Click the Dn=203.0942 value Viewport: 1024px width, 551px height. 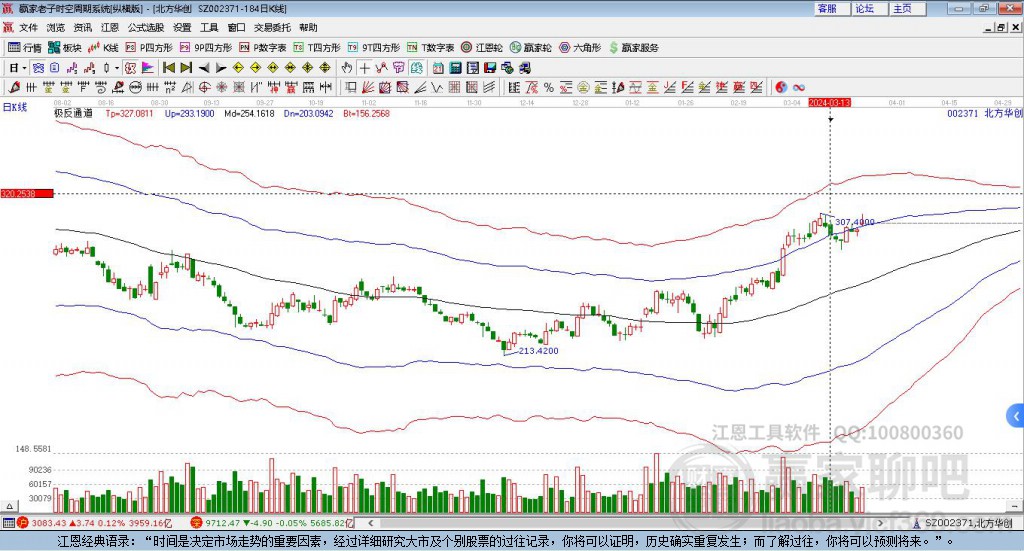click(x=308, y=114)
